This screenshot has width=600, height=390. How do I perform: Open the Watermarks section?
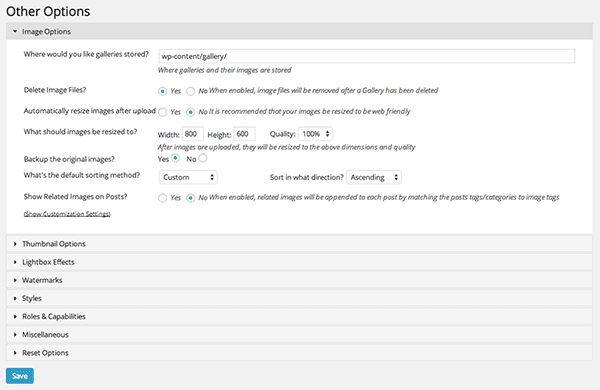point(299,280)
